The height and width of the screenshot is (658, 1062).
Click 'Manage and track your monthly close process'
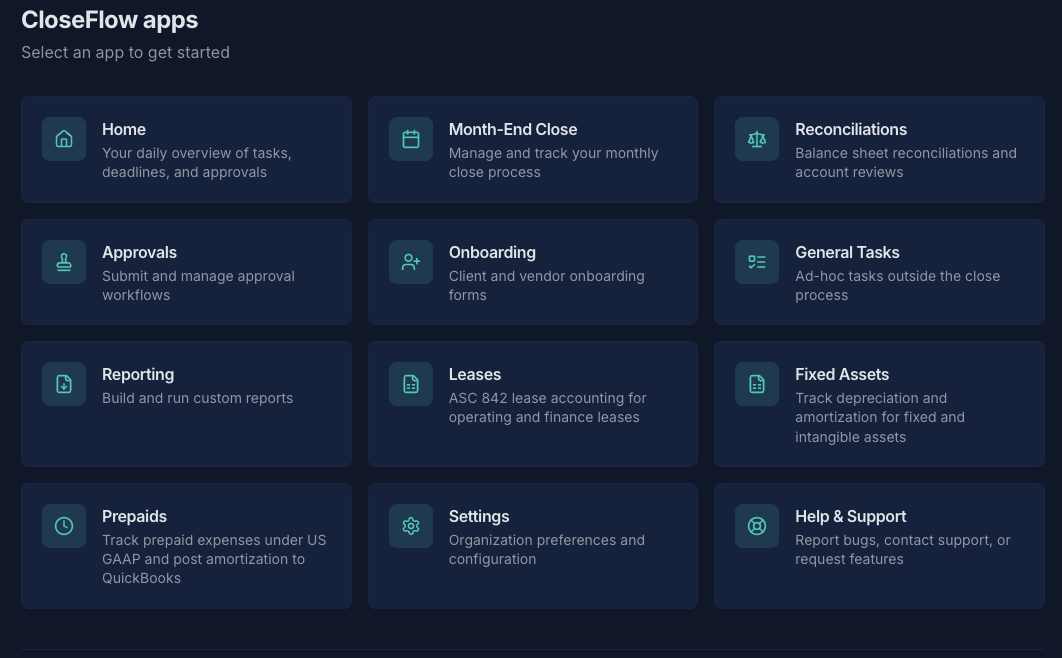tap(553, 162)
